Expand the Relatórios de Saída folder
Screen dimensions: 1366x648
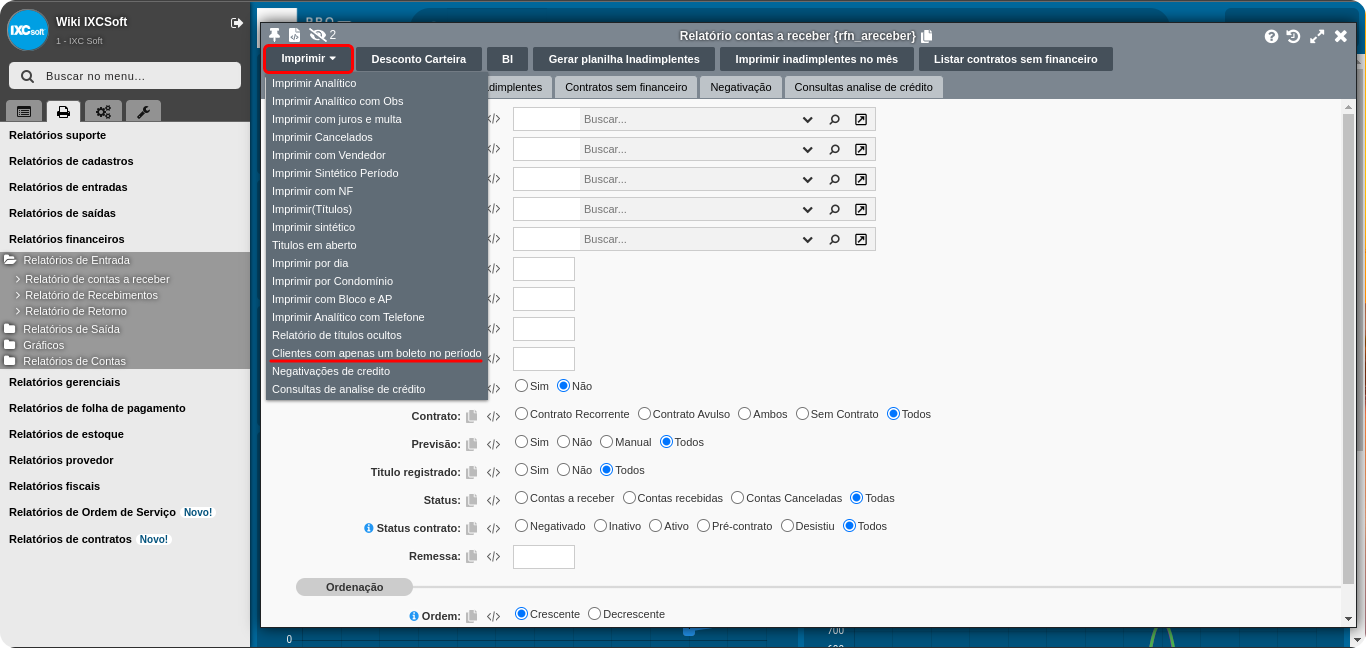[x=10, y=329]
